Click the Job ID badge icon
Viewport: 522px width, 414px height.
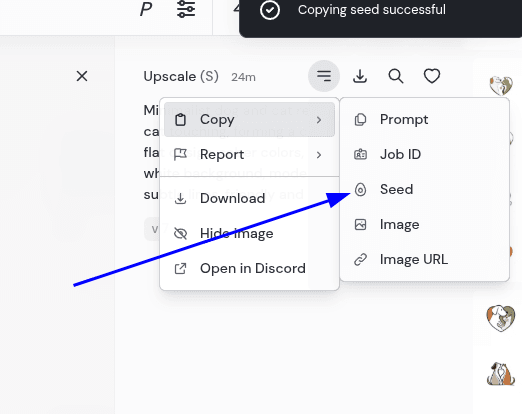click(x=360, y=154)
